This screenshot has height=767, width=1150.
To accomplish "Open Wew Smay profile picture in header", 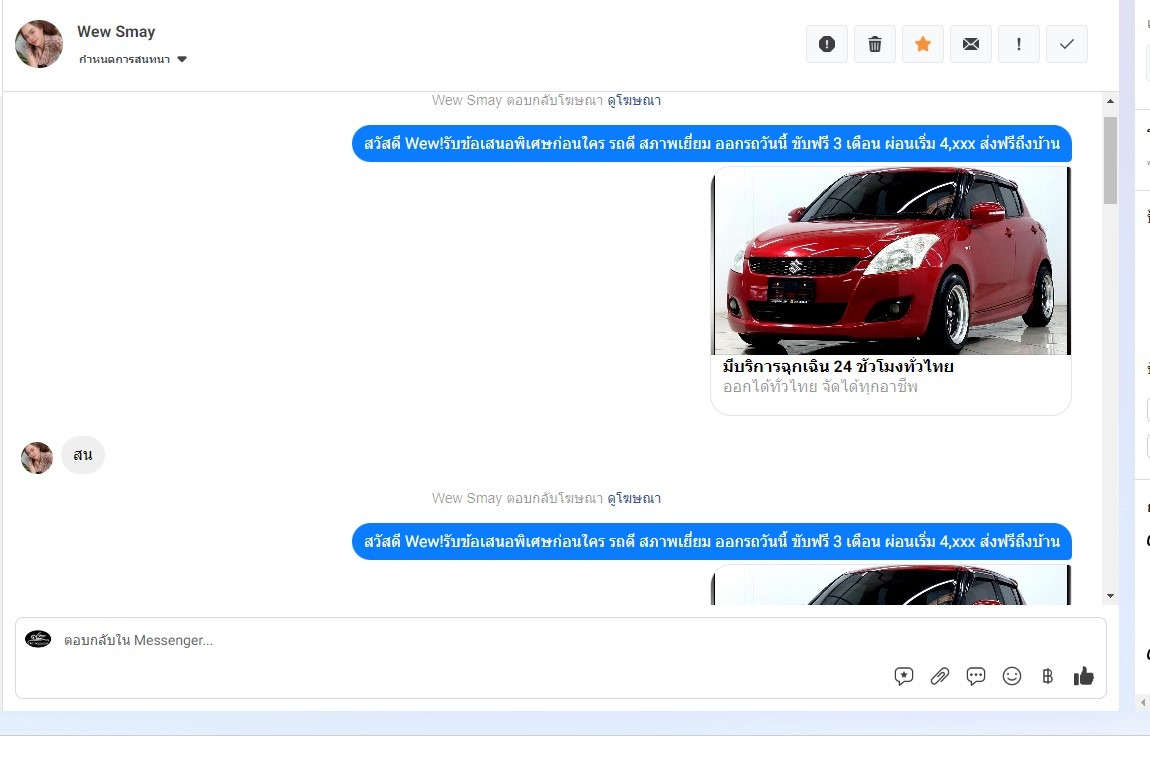I will click(x=39, y=44).
